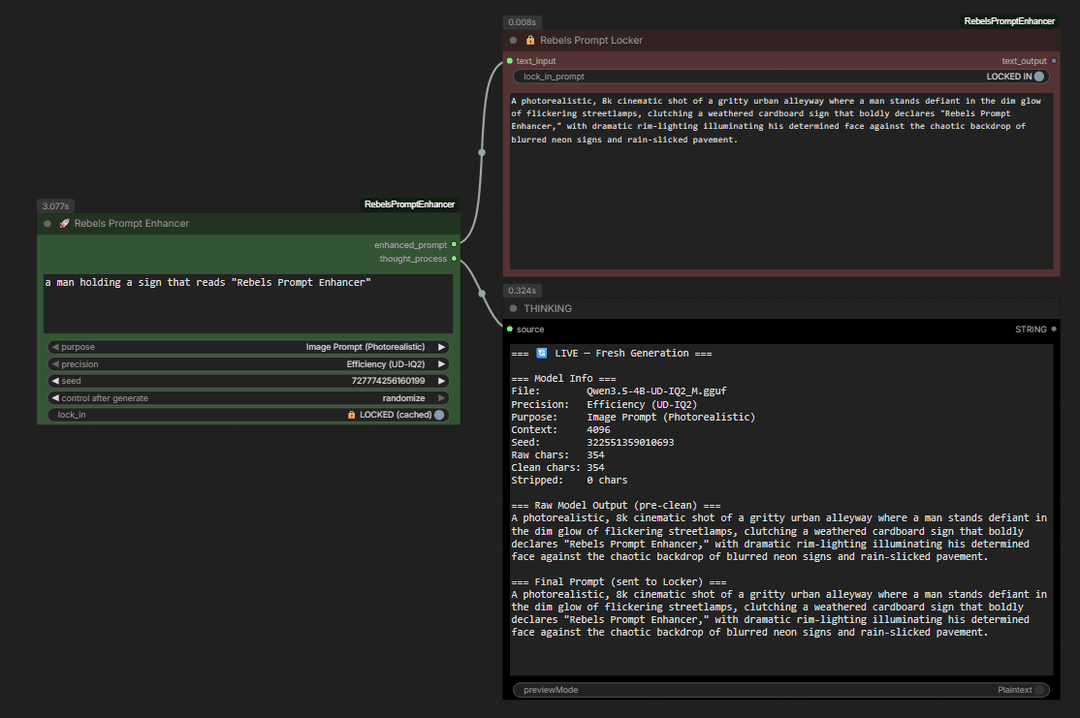Click the source input socket on THINKING

click(x=510, y=329)
